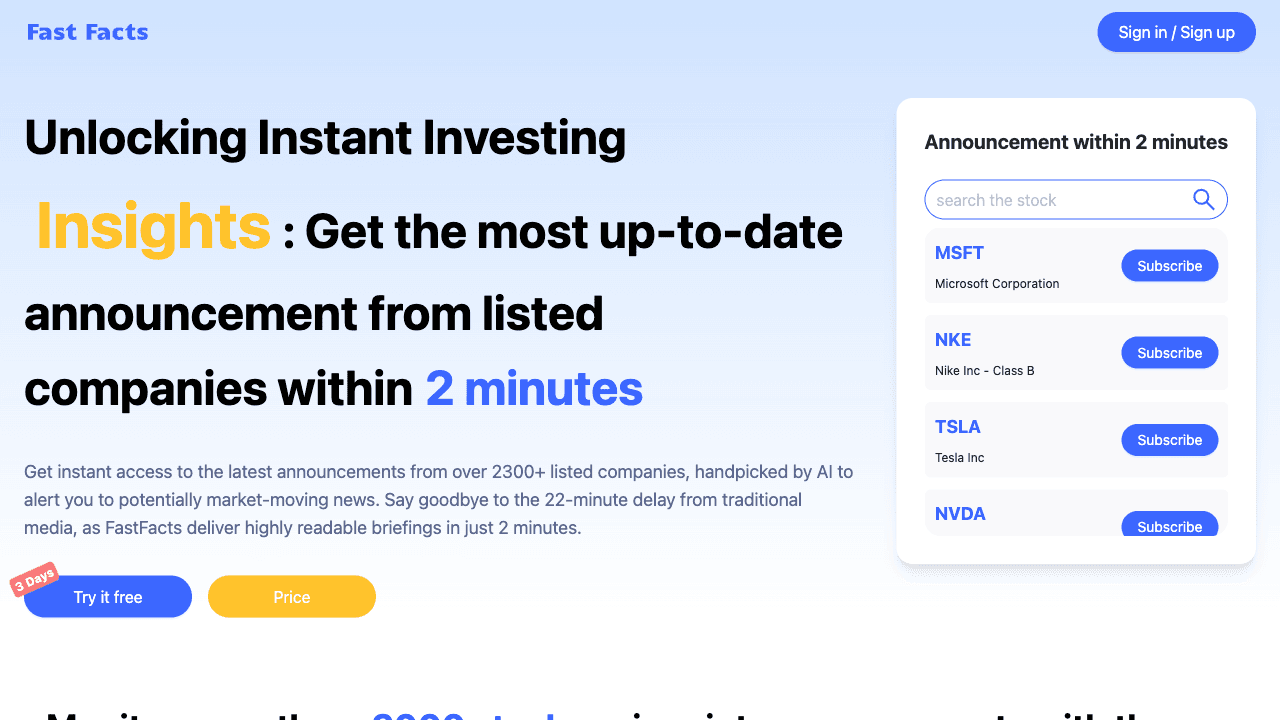Subscribe to NKE announcements
Screen dimensions: 1280x720
(1169, 353)
